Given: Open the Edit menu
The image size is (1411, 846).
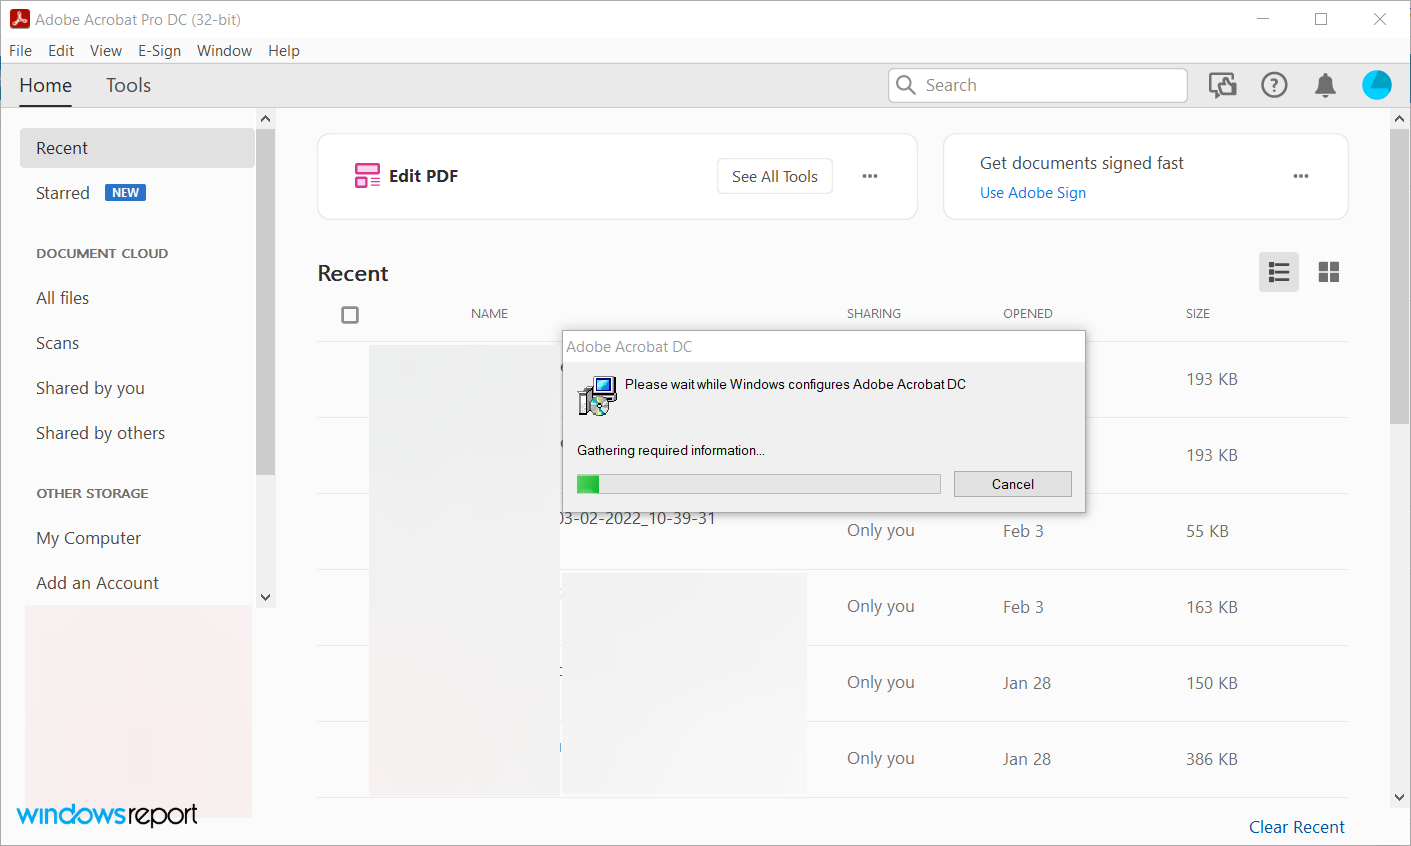Looking at the screenshot, I should coord(61,51).
